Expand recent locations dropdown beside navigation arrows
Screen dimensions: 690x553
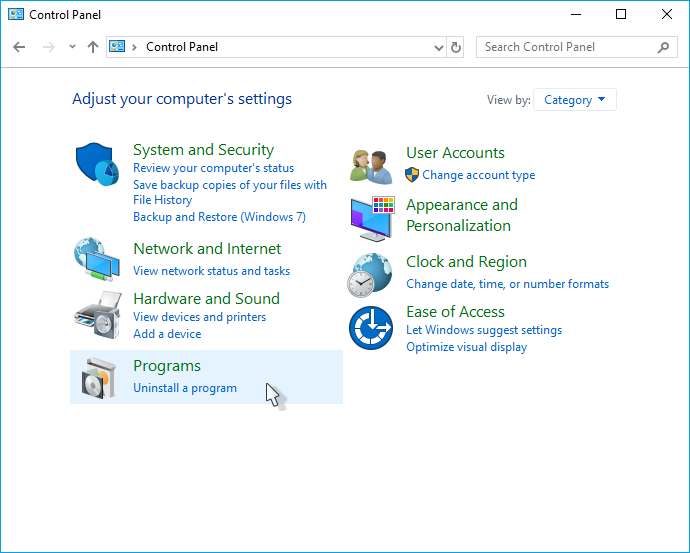coord(72,47)
